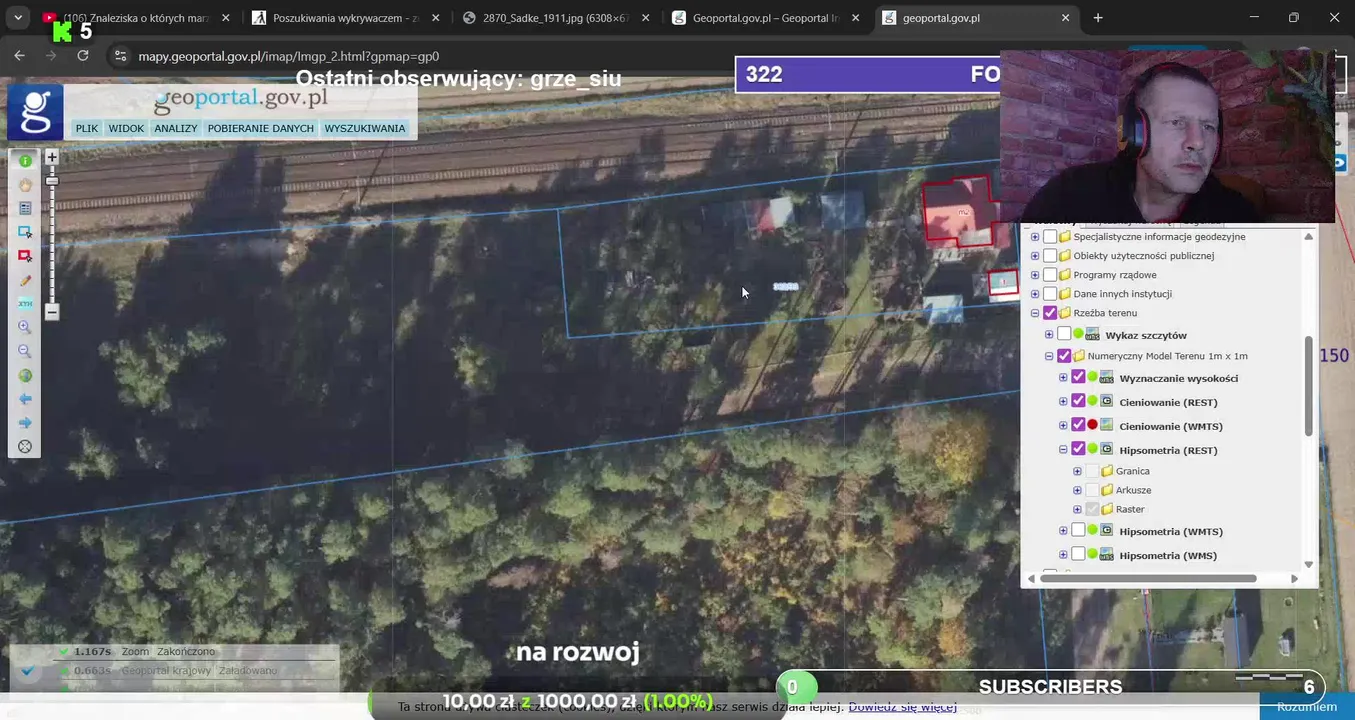Select the blue rectangle selection tool
This screenshot has height=720, width=1355.
[25, 232]
